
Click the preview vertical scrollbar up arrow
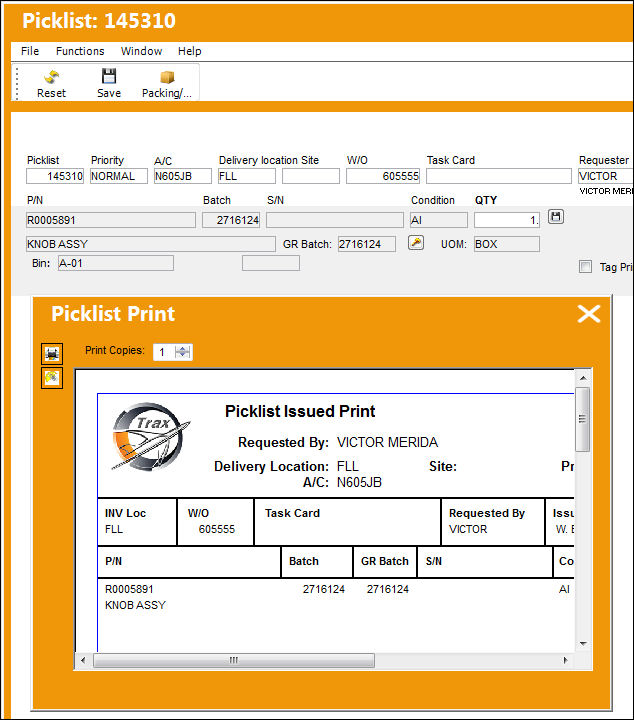583,378
